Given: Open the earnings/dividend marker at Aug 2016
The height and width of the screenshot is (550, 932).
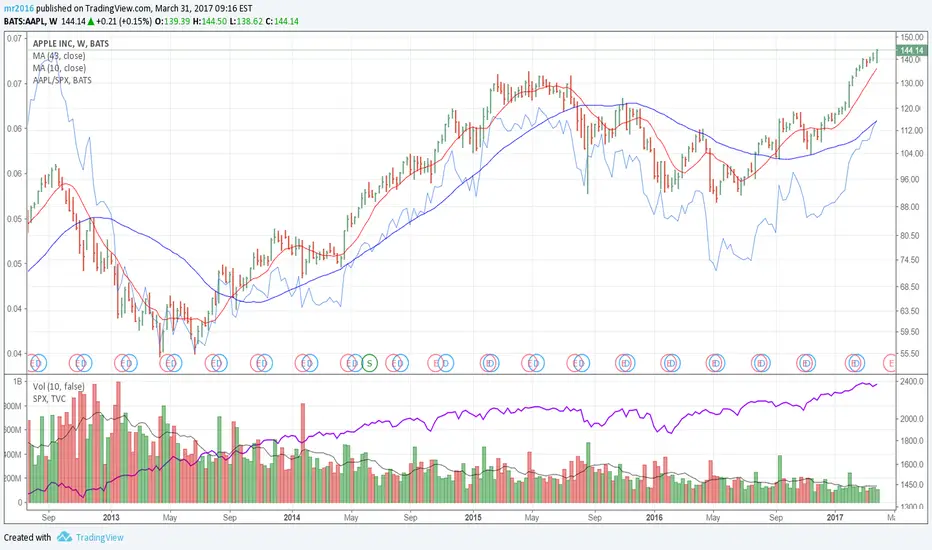Looking at the screenshot, I should coord(760,363).
